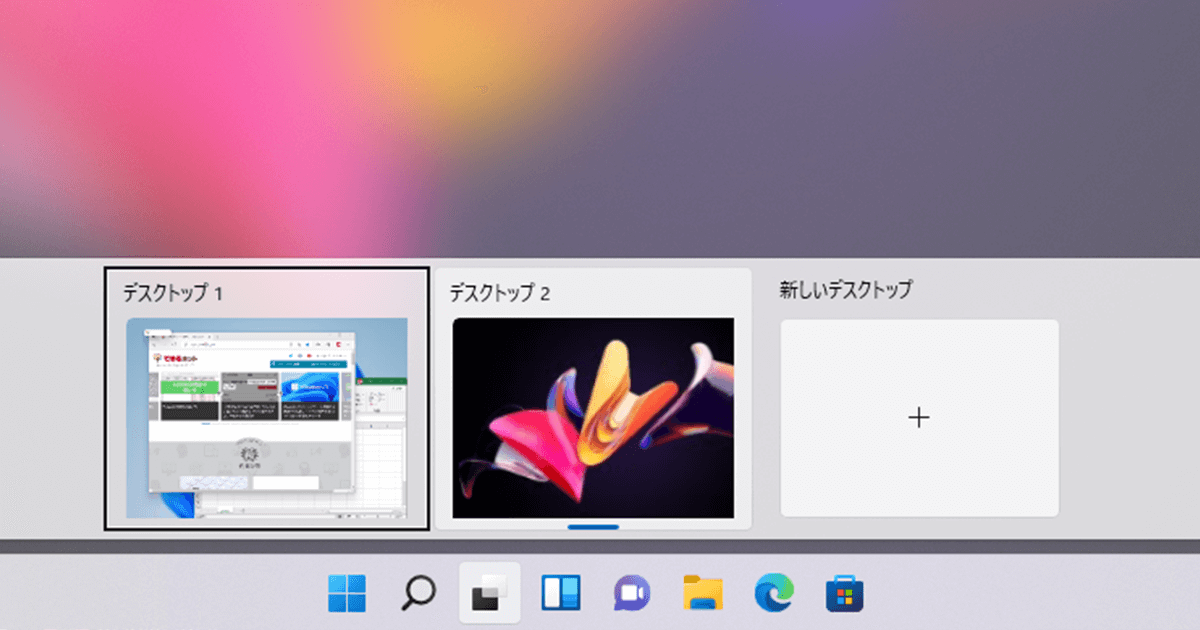Select the デスクトップ 1 label
Screen dimensions: 1200x630
[x=172, y=293]
